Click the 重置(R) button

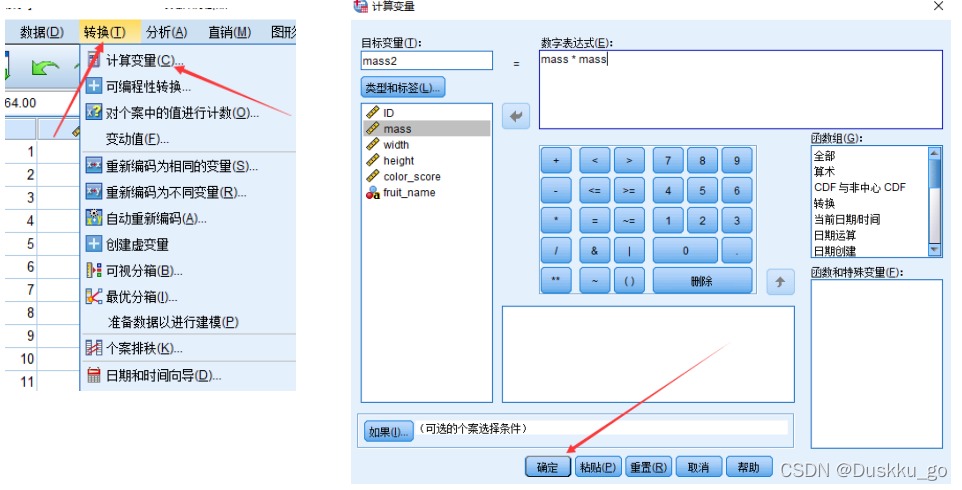(x=648, y=467)
